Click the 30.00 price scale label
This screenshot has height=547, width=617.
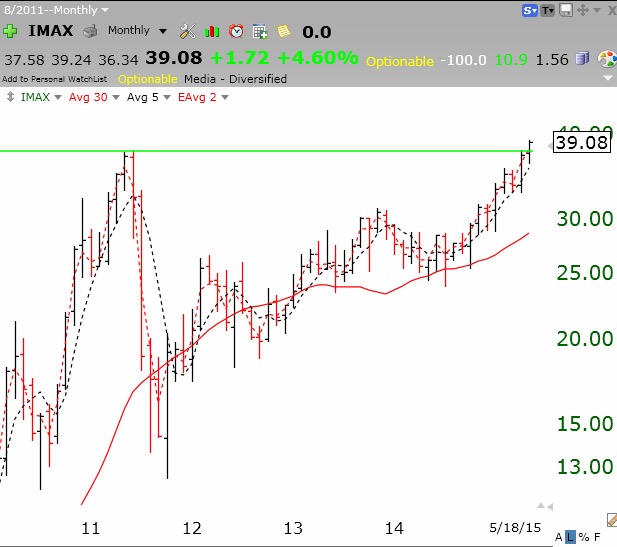585,218
